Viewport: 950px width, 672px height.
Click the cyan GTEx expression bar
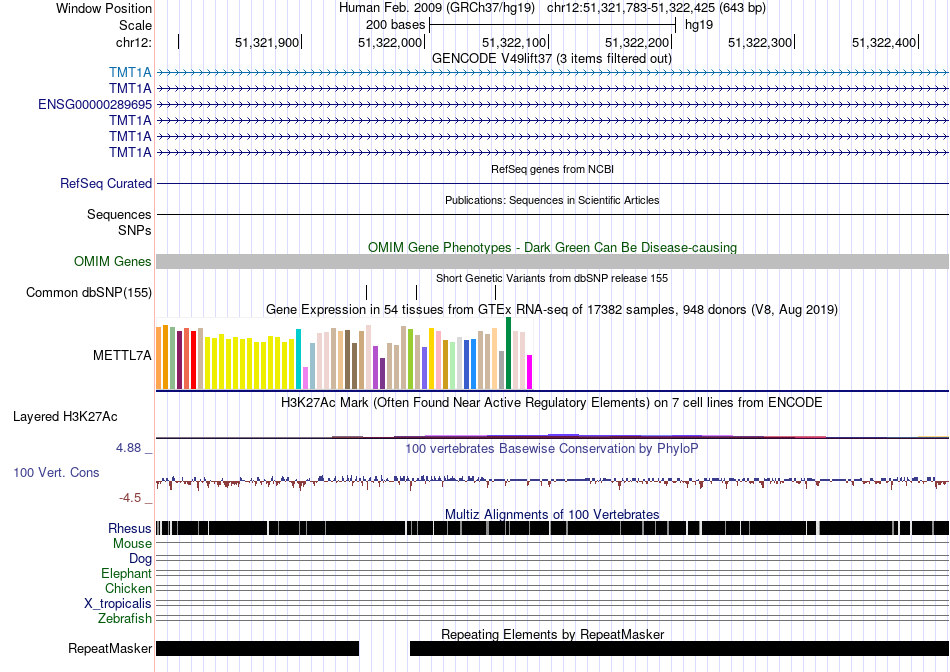pyautogui.click(x=298, y=359)
